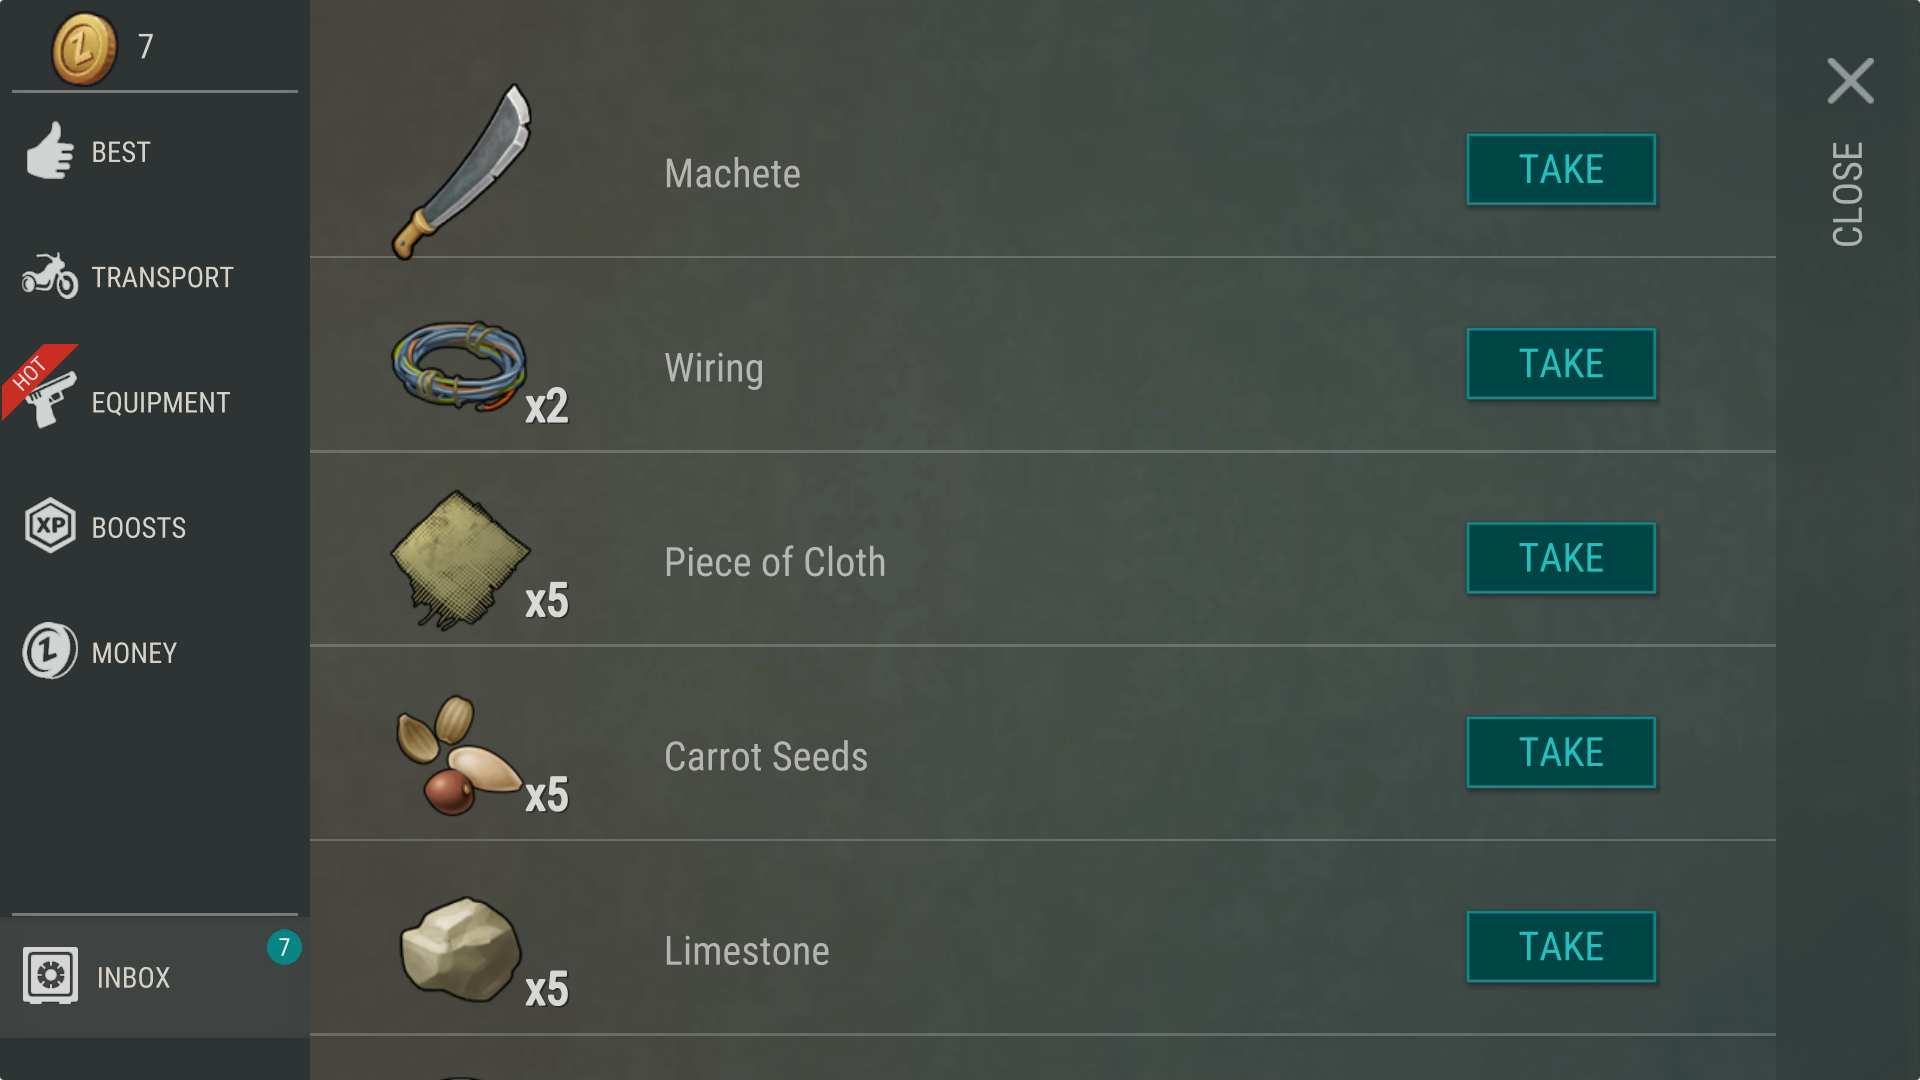This screenshot has height=1080, width=1920.
Task: Switch to the Boosts tab
Action: 139,528
